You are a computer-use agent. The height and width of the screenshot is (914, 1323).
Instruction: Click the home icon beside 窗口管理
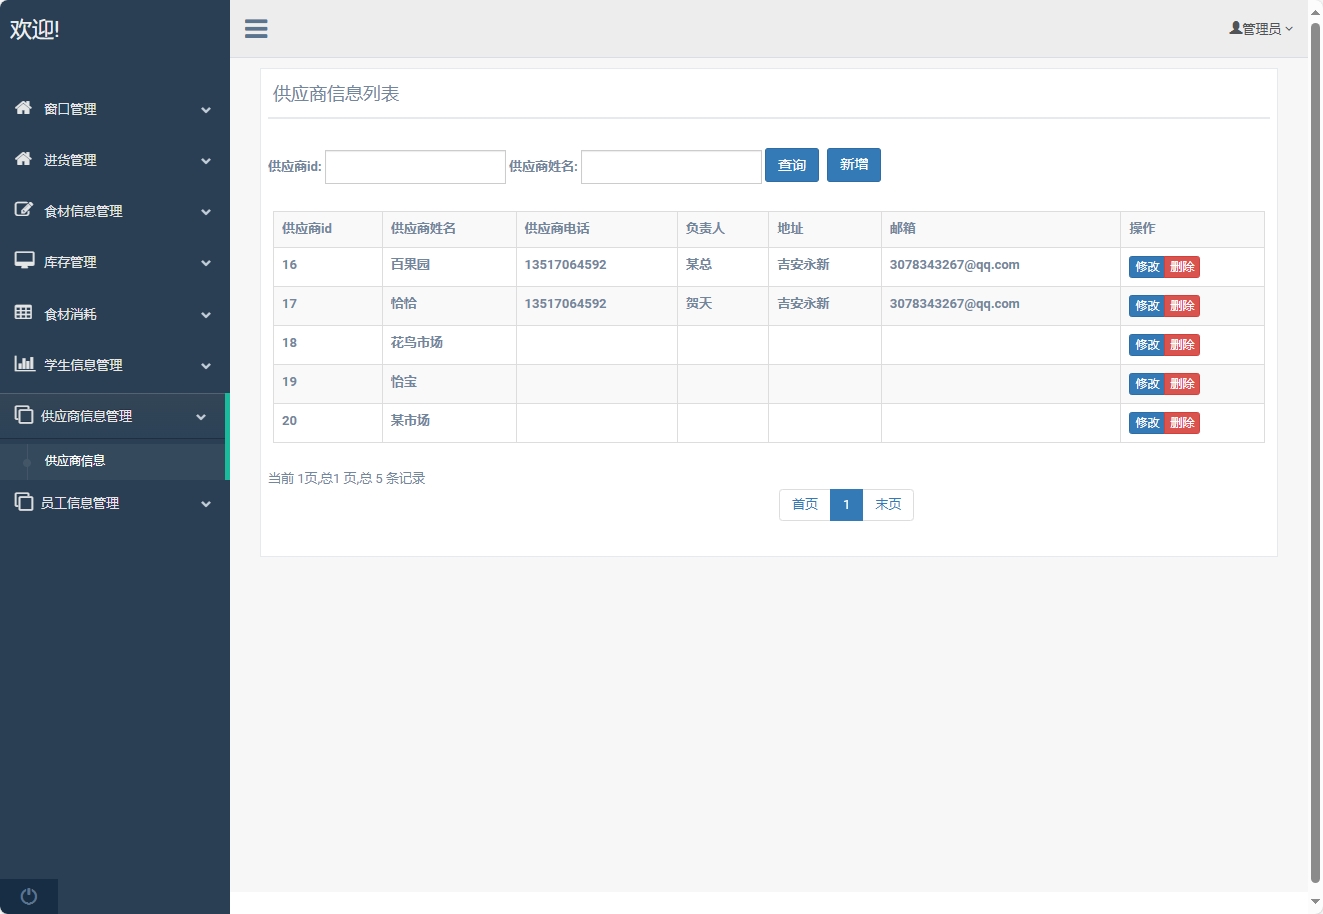[24, 108]
